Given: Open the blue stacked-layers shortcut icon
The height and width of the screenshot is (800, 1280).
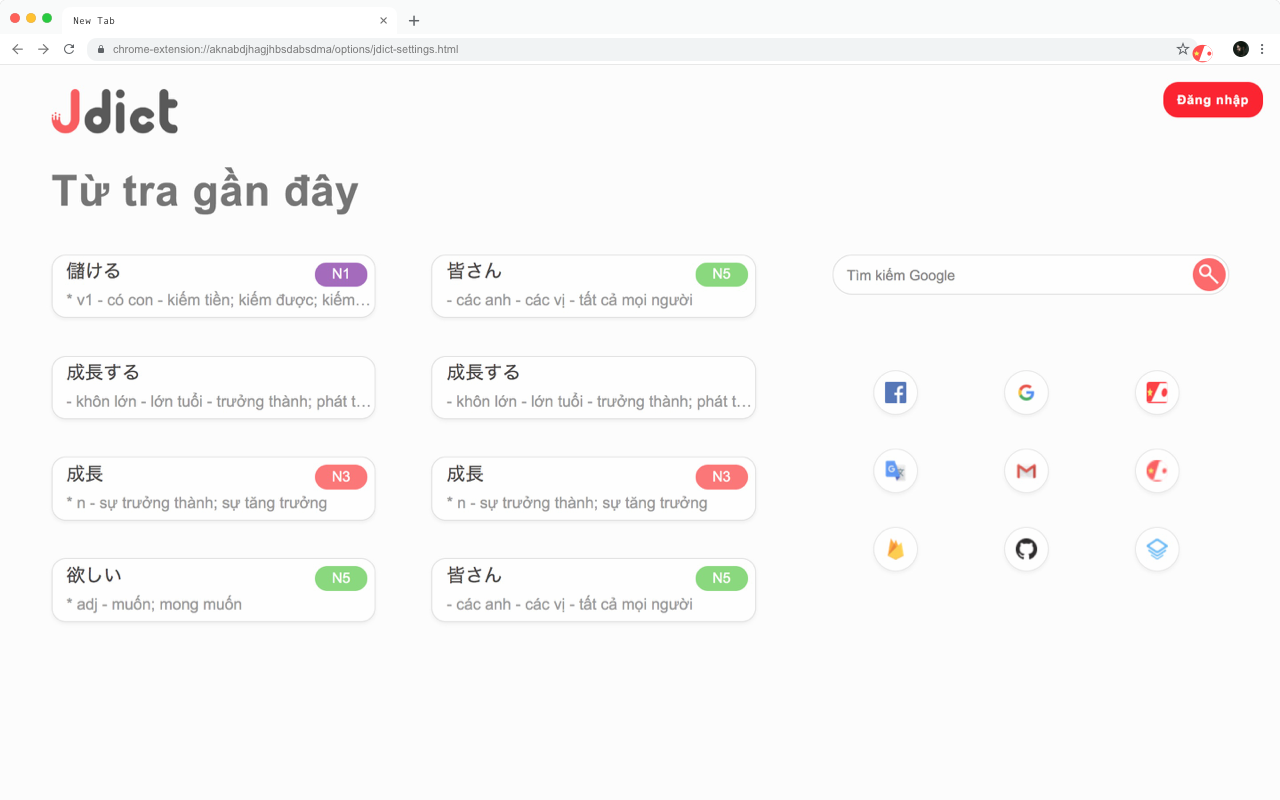Looking at the screenshot, I should (1157, 549).
